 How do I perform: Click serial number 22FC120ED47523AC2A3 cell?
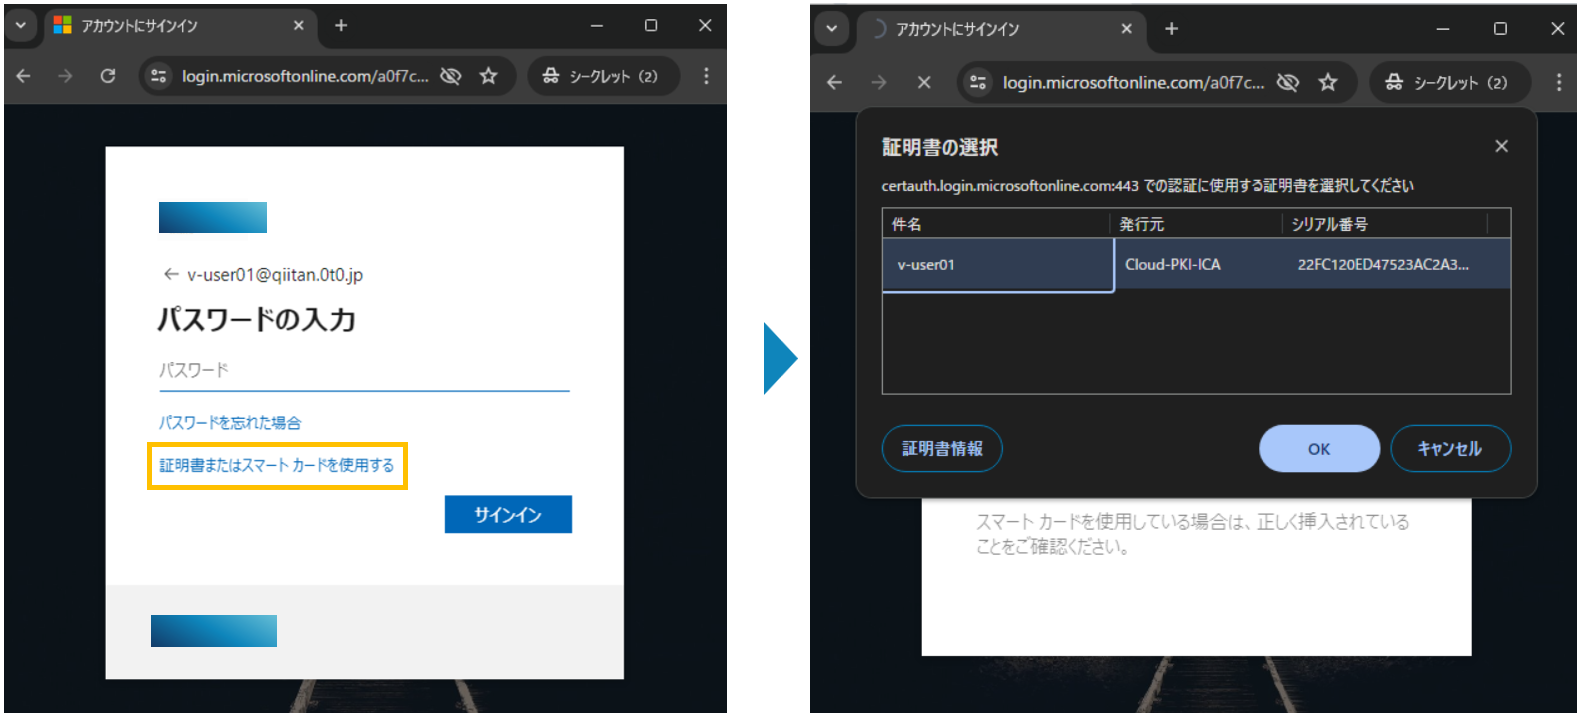(1383, 264)
